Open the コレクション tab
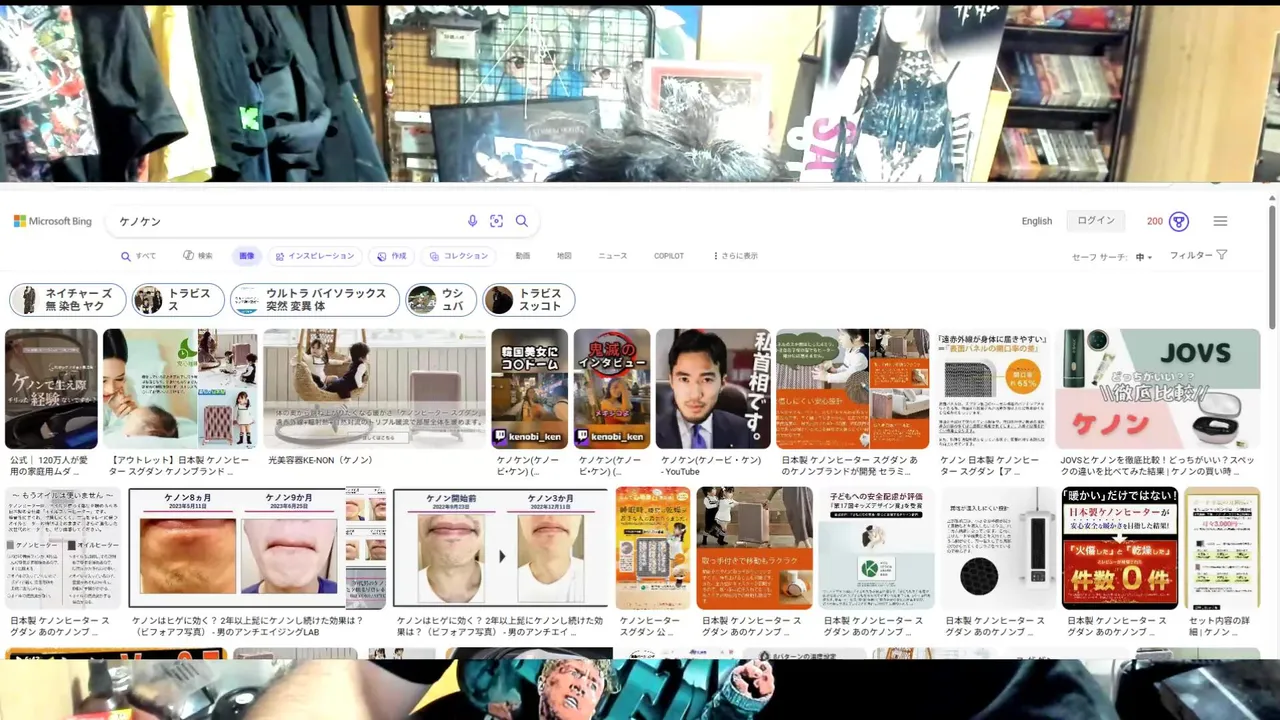The height and width of the screenshot is (720, 1280). point(458,256)
